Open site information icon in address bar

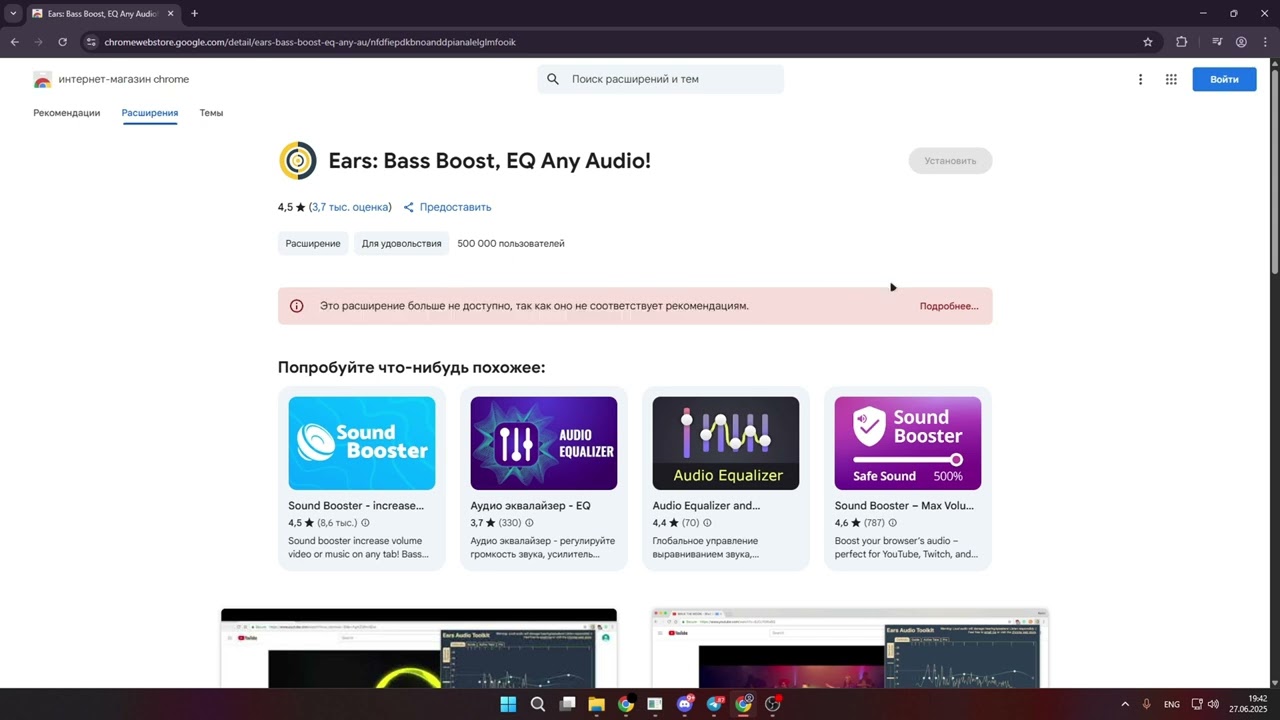click(91, 42)
